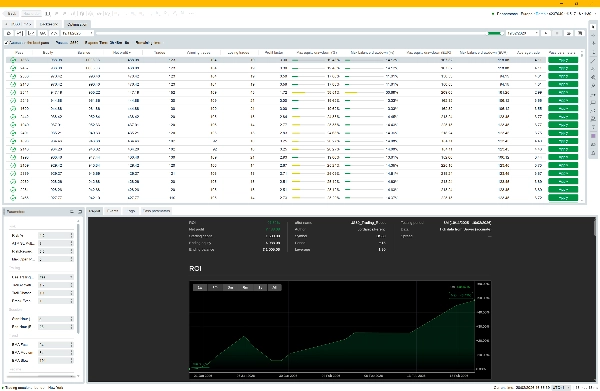Click the play icon button beside progress dropdown
600x391 pixels.
[x=546, y=33]
